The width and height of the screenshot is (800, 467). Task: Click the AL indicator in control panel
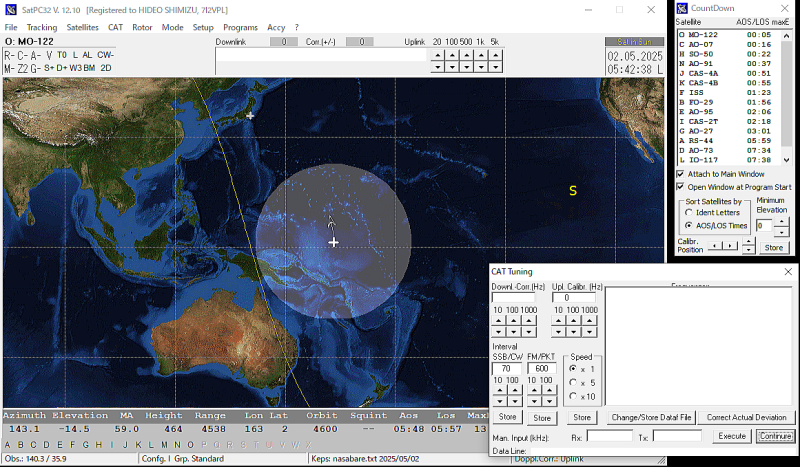(87, 55)
